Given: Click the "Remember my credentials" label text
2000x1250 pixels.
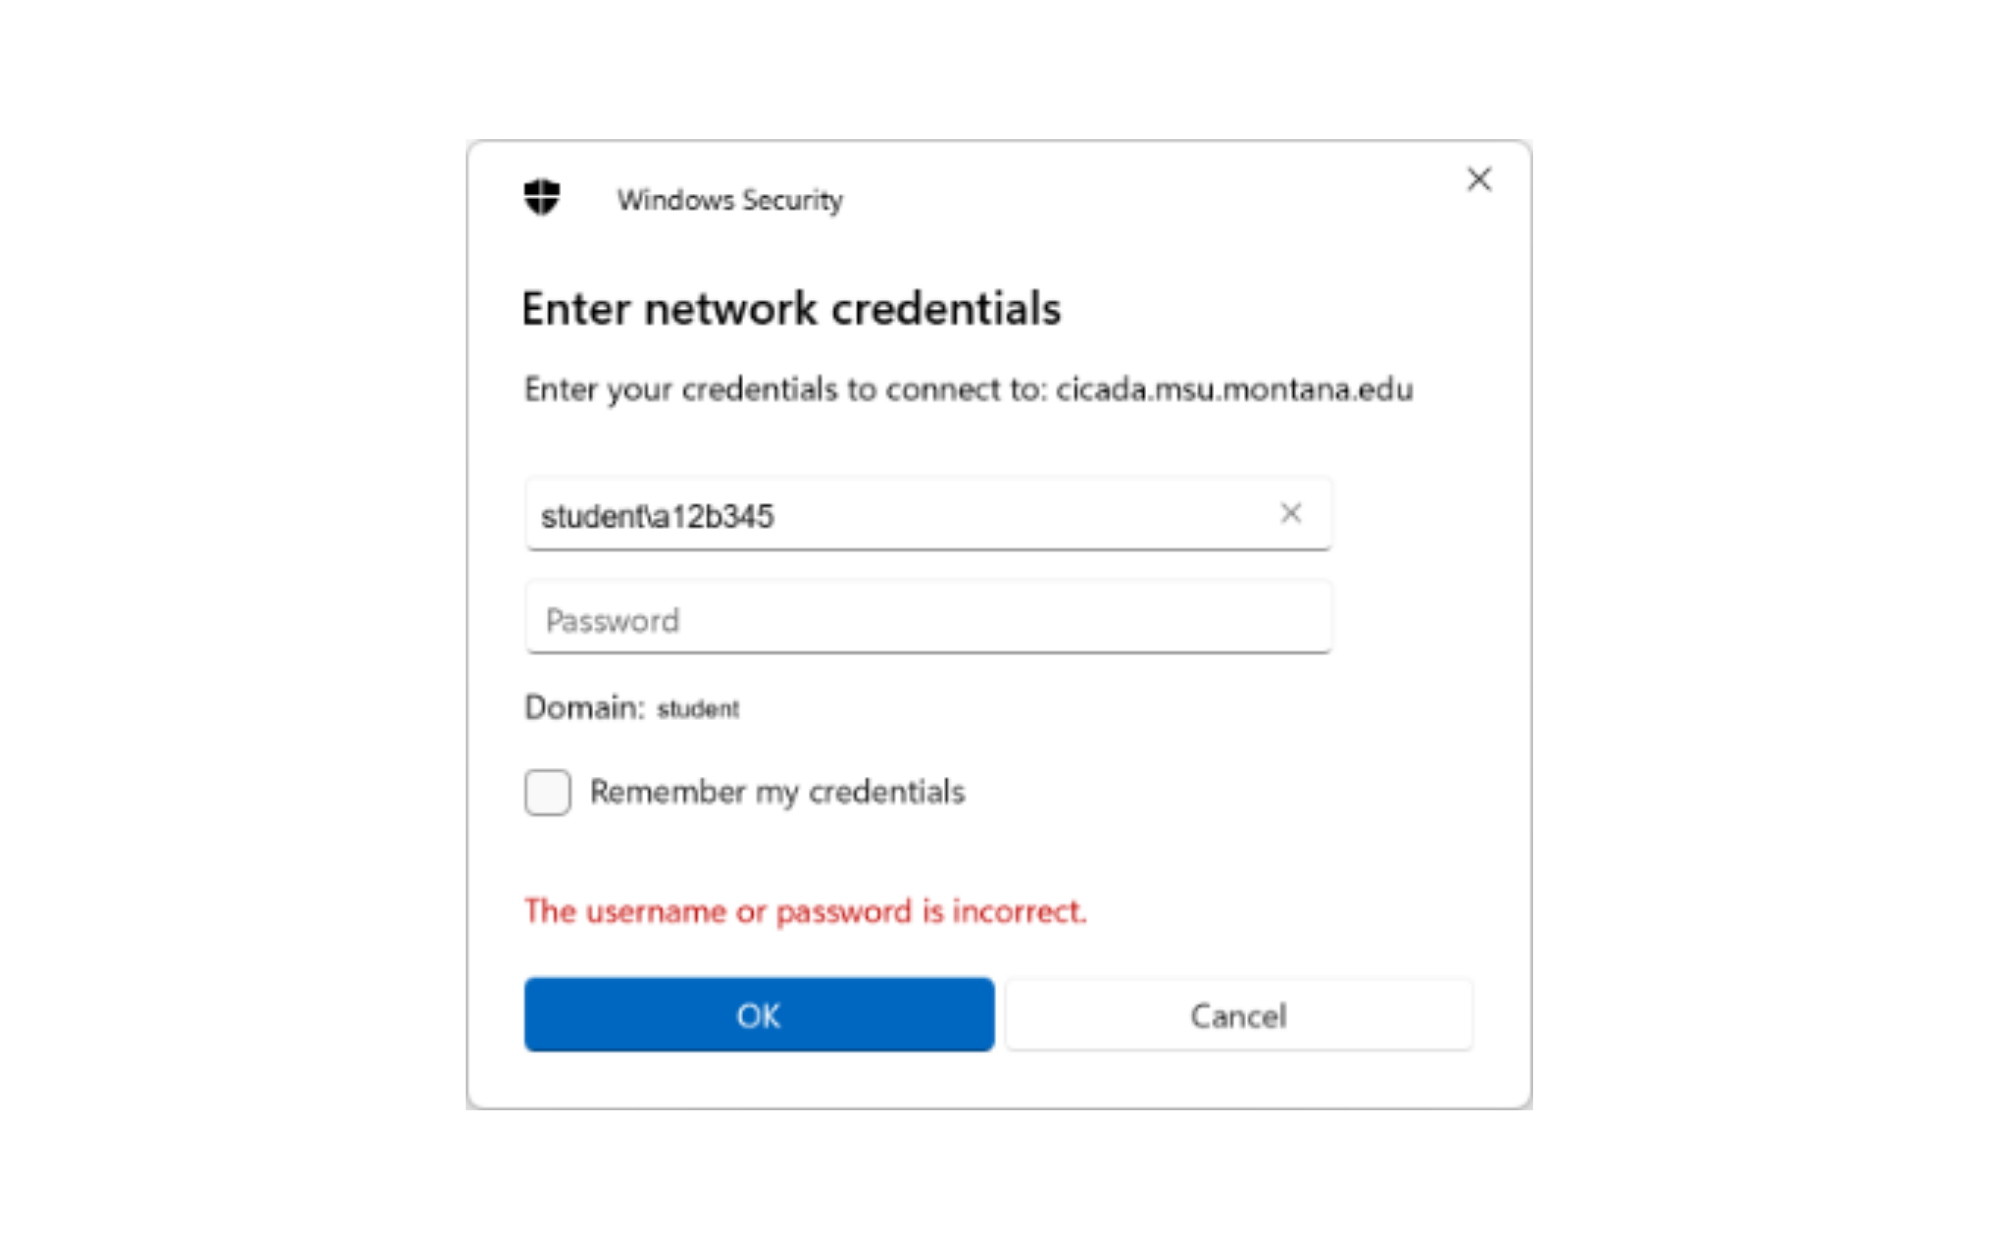Looking at the screenshot, I should (x=777, y=792).
